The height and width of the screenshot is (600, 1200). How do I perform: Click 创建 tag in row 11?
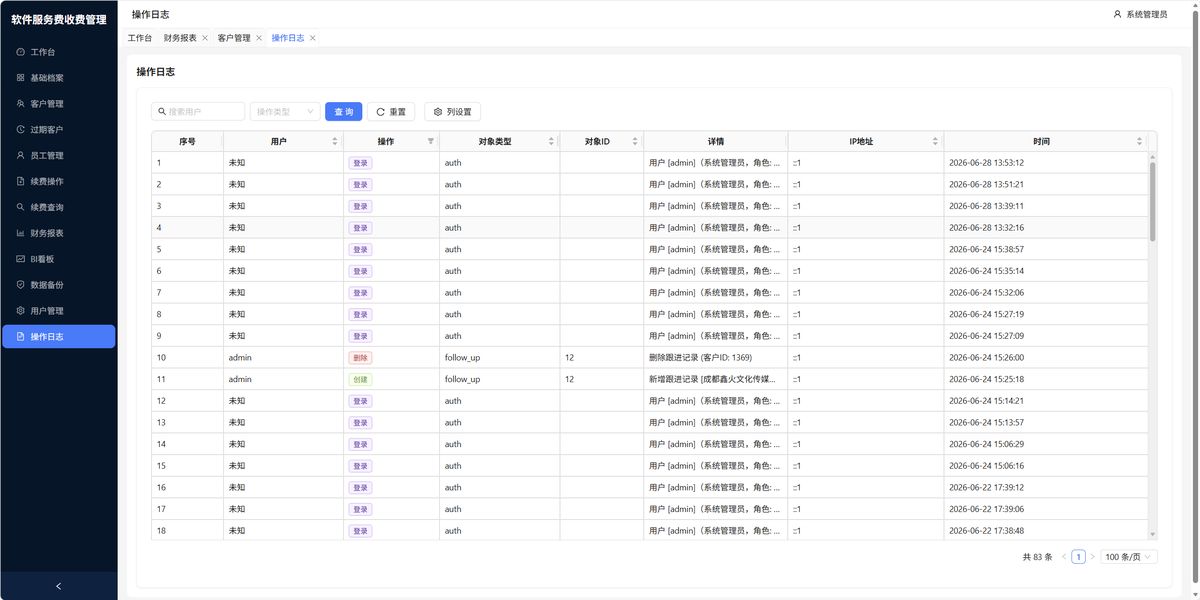click(x=360, y=379)
